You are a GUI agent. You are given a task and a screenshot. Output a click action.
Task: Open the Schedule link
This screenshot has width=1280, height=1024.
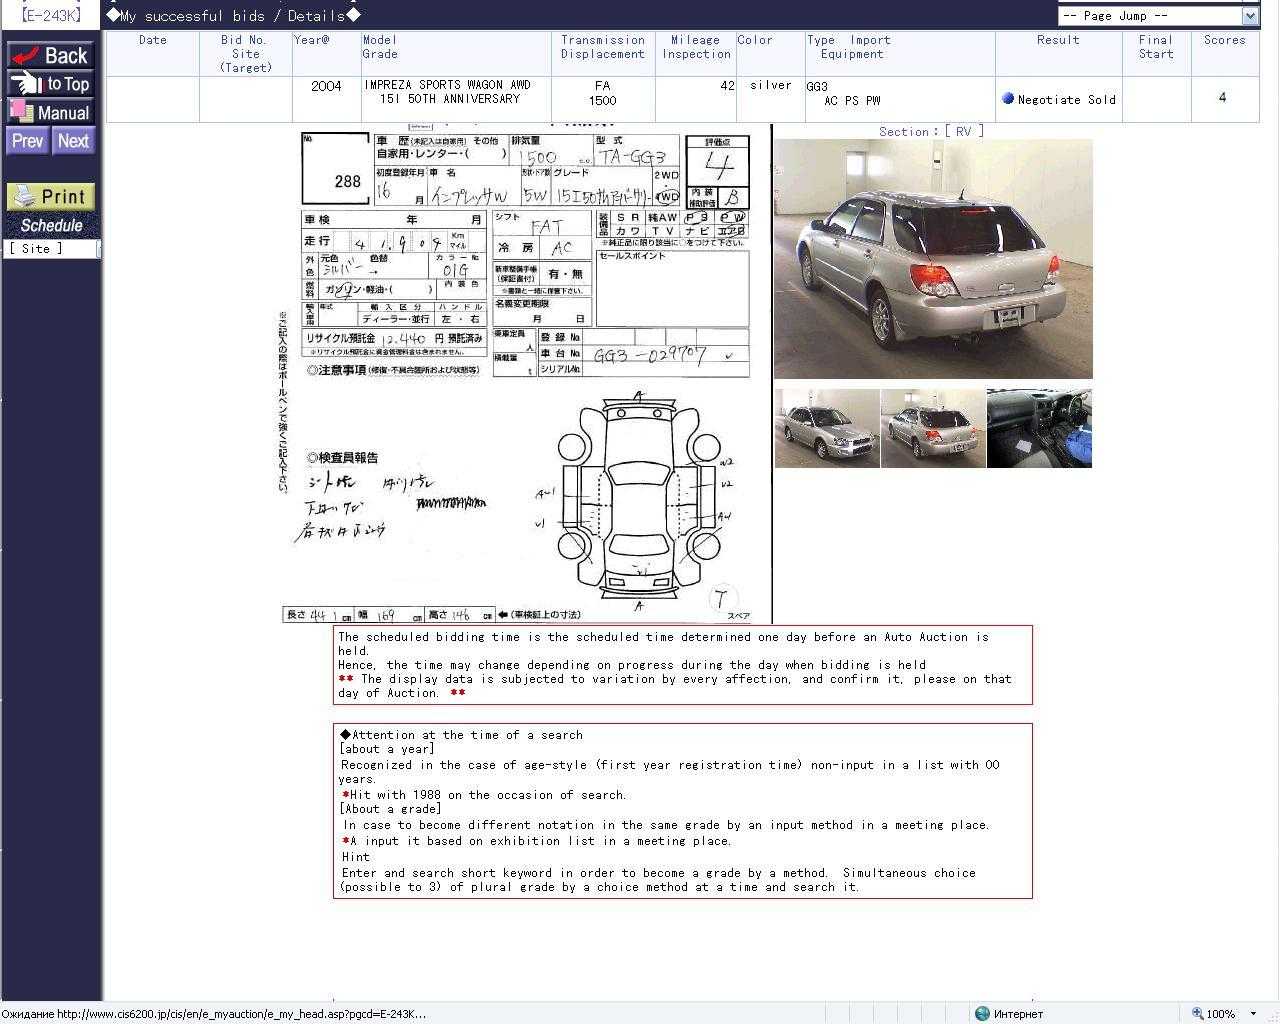51,225
